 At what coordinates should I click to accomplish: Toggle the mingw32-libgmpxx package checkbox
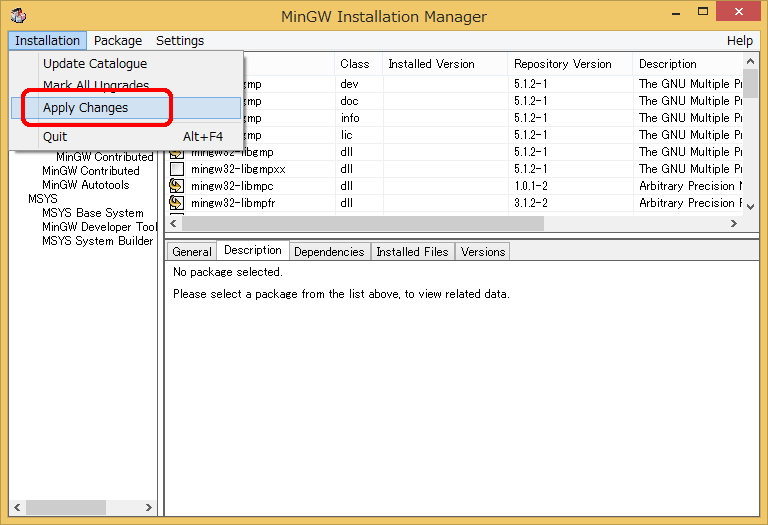176,169
